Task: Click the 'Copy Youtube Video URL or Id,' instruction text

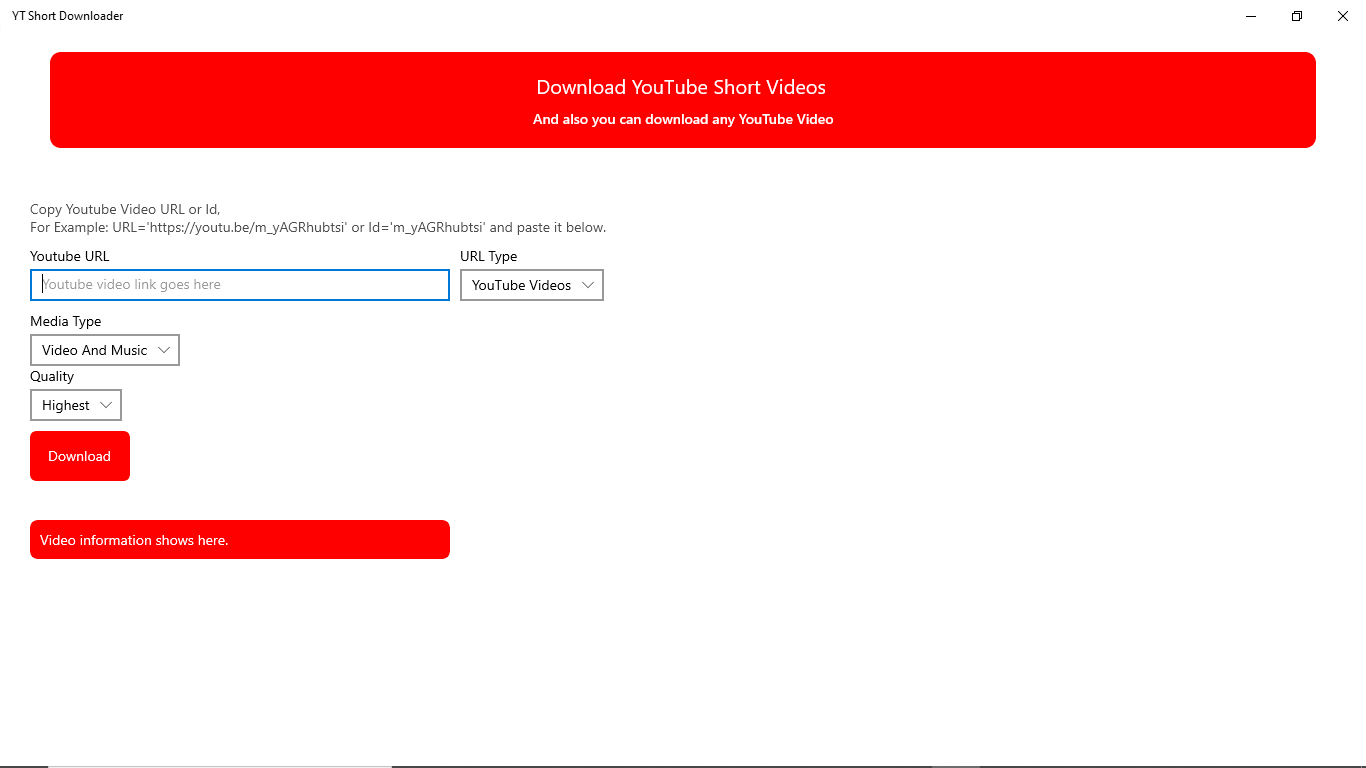Action: [125, 209]
